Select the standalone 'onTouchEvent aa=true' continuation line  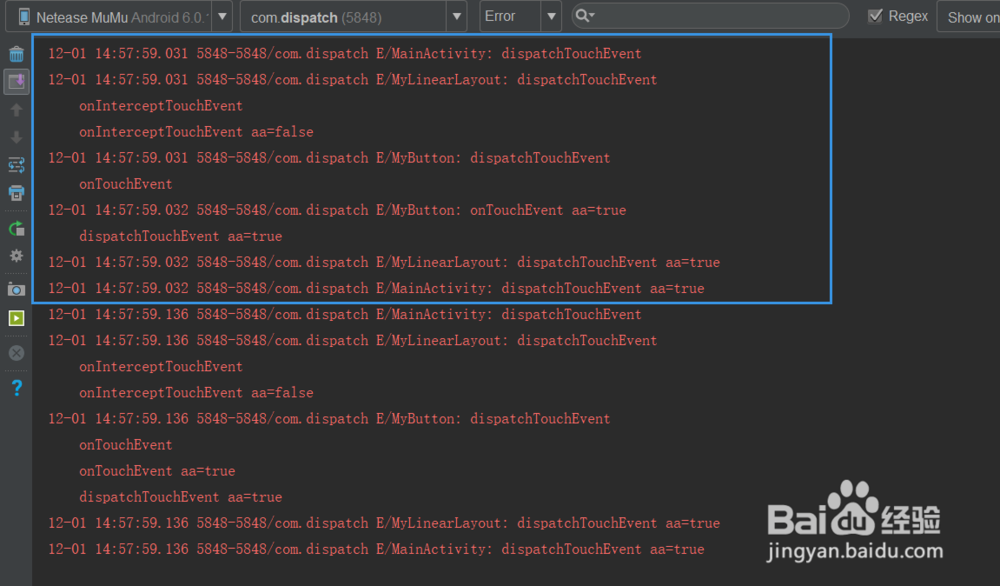tap(157, 471)
